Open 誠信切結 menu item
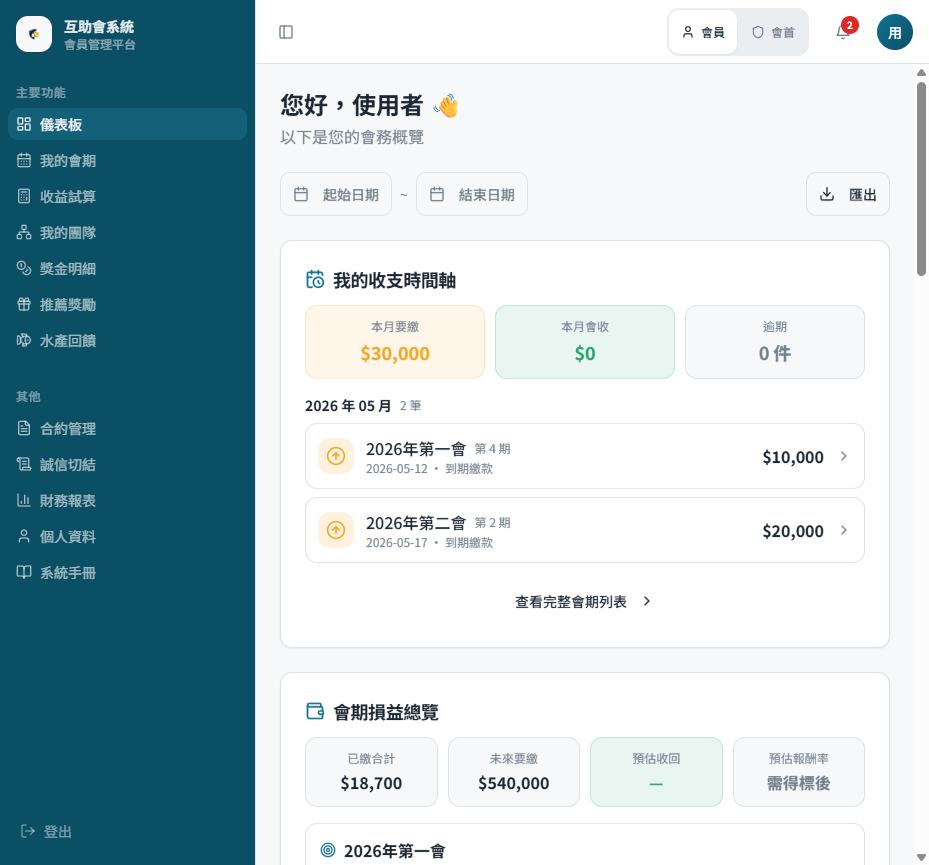Viewport: 929px width, 865px height. click(x=127, y=464)
